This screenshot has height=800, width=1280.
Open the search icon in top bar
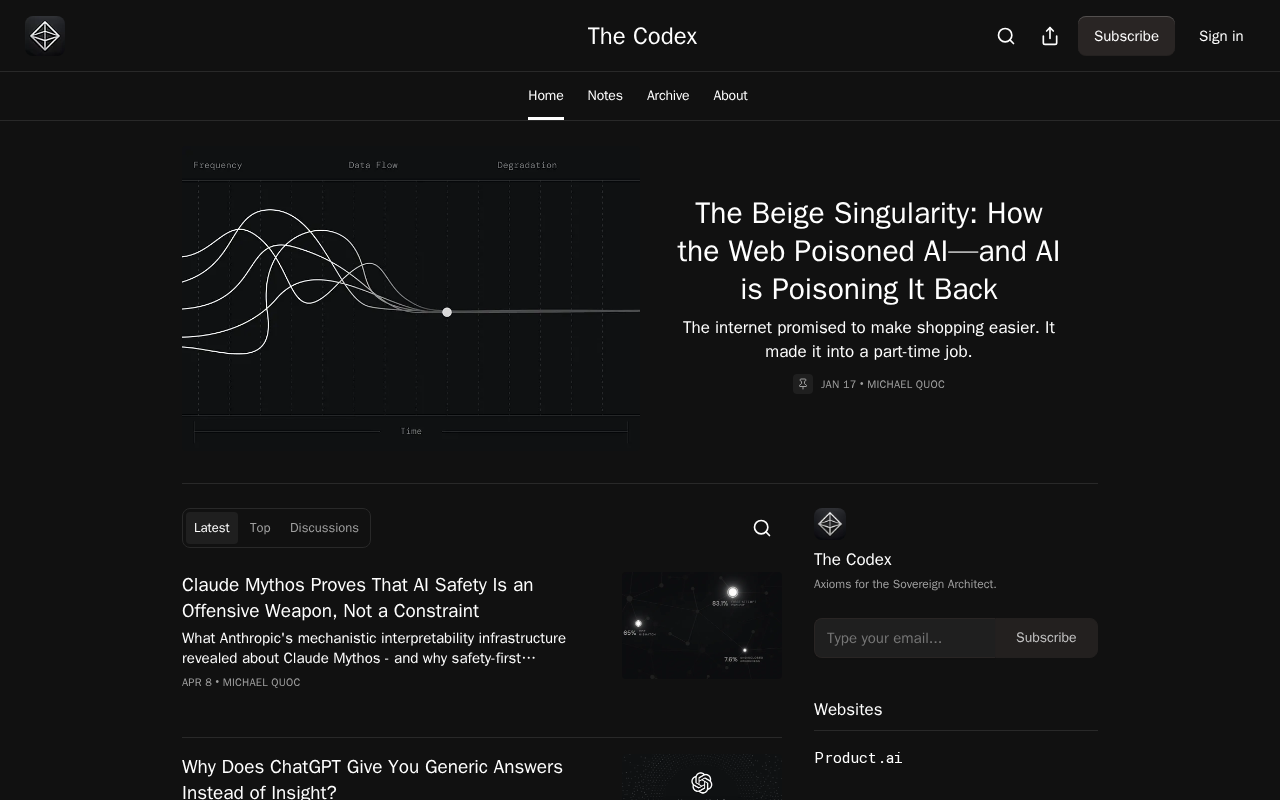[1006, 36]
